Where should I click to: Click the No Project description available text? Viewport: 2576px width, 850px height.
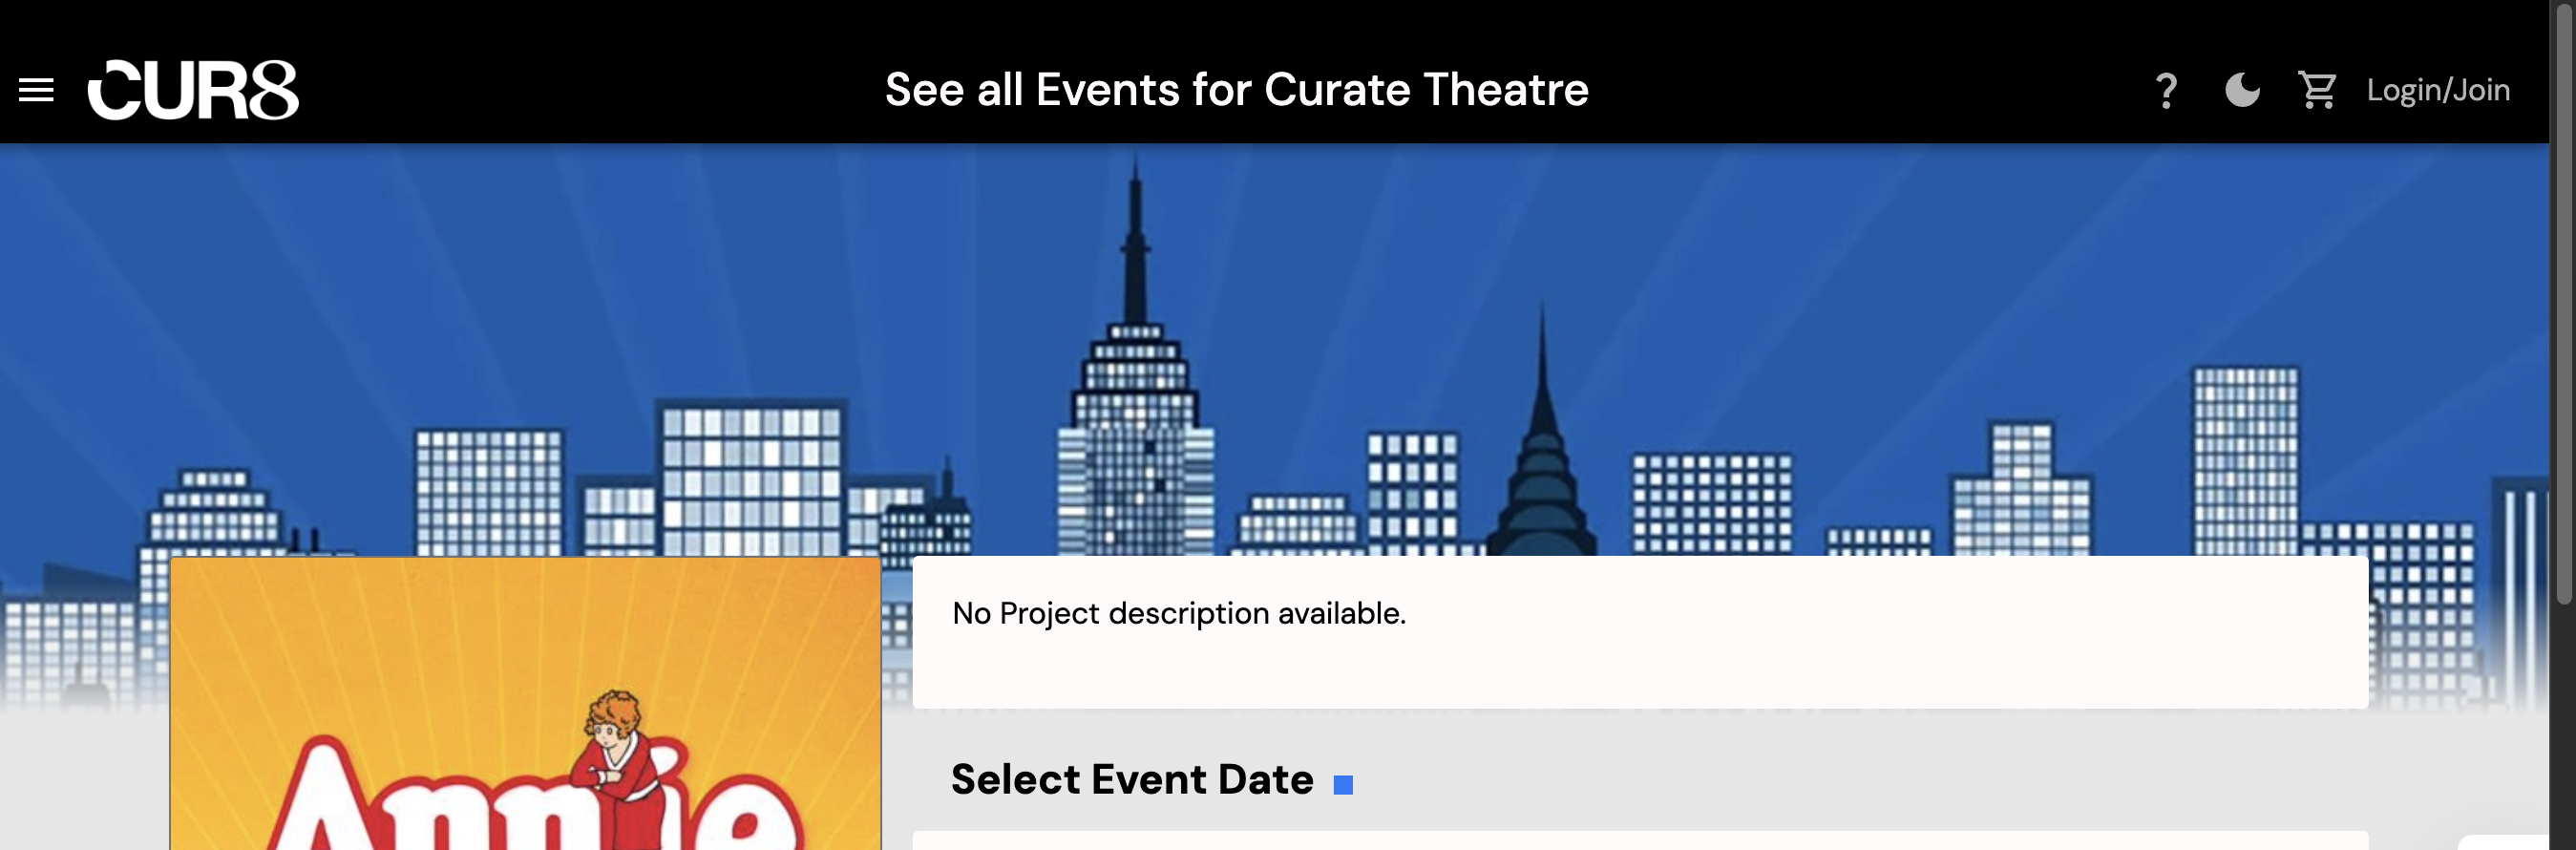click(x=1179, y=613)
